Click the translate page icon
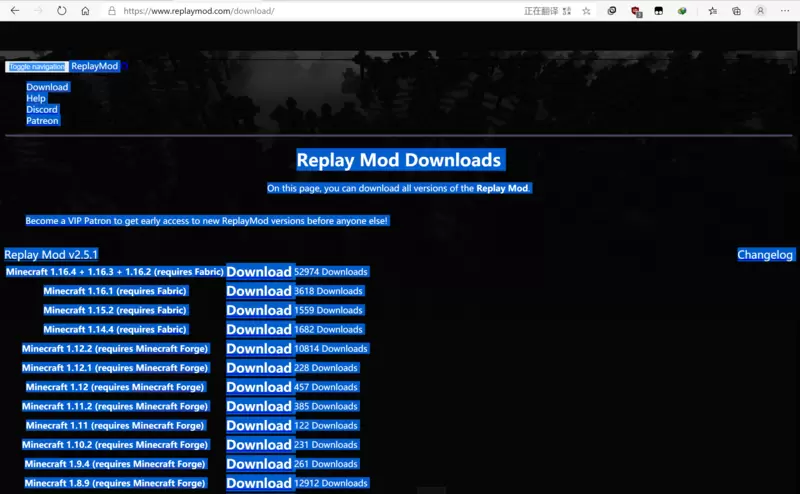800x494 pixels. (567, 11)
